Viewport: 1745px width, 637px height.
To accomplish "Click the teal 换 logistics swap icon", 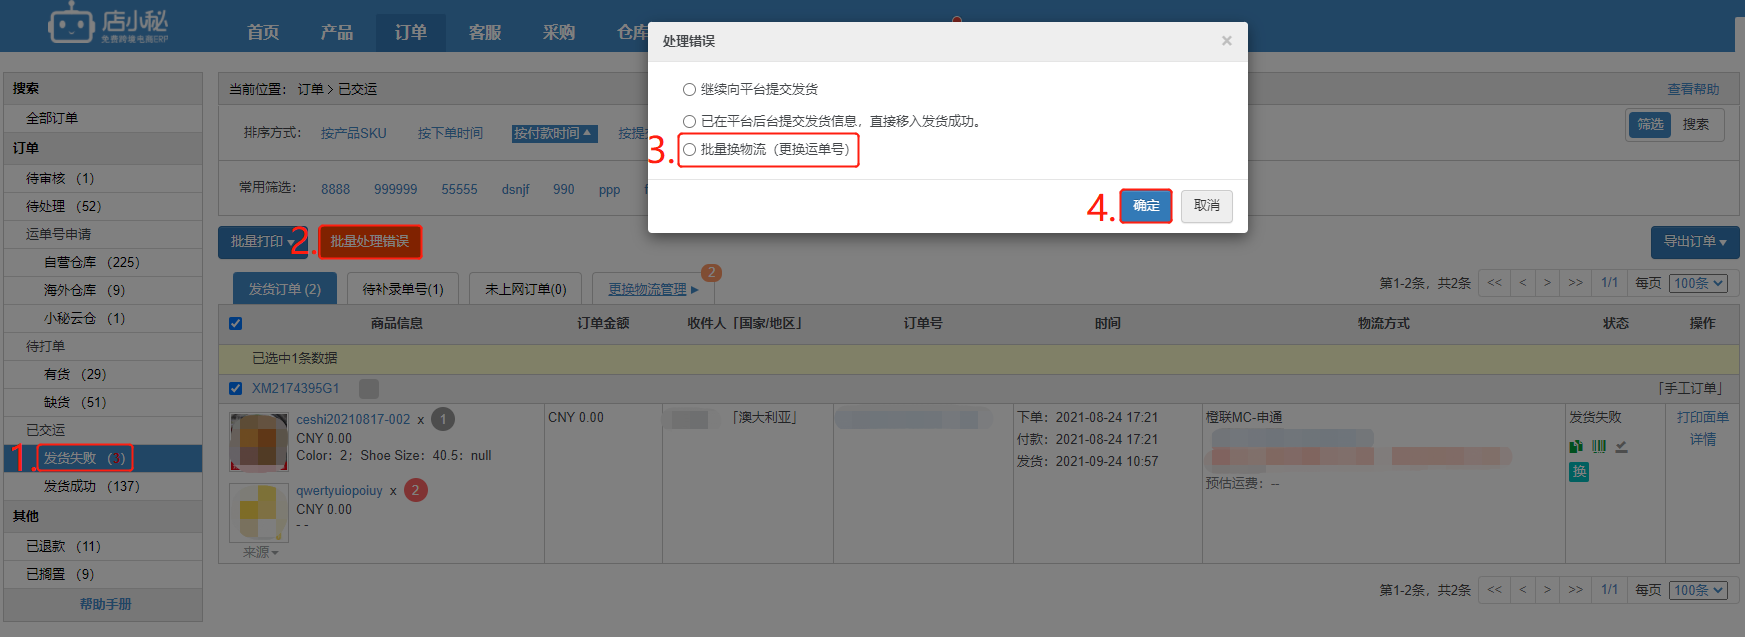I will coord(1579,471).
